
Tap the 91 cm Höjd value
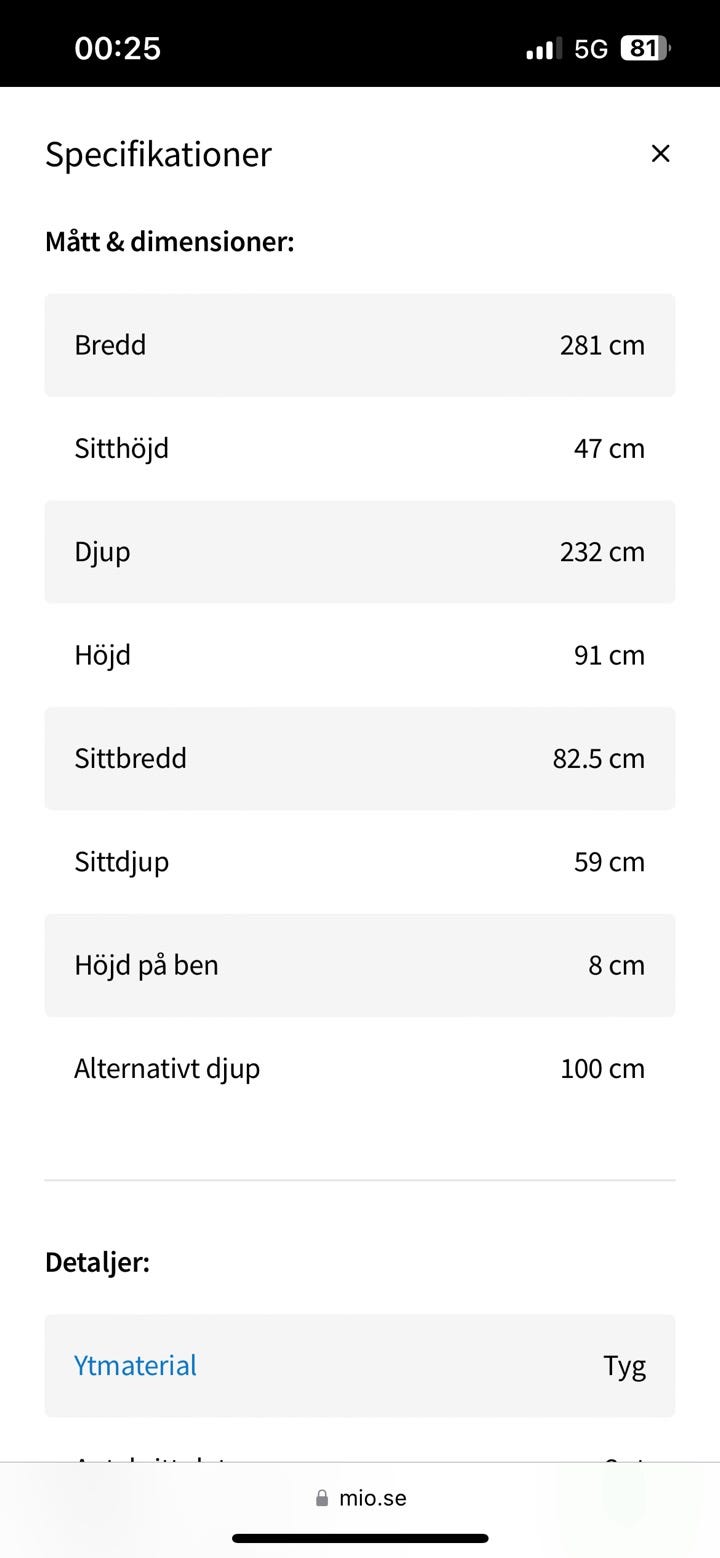(x=609, y=655)
